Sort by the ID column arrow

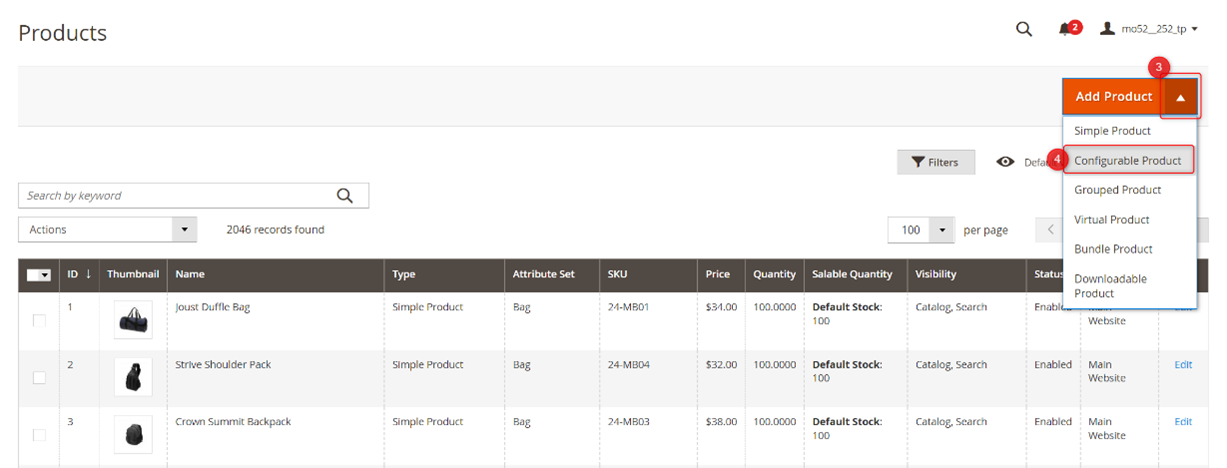88,274
